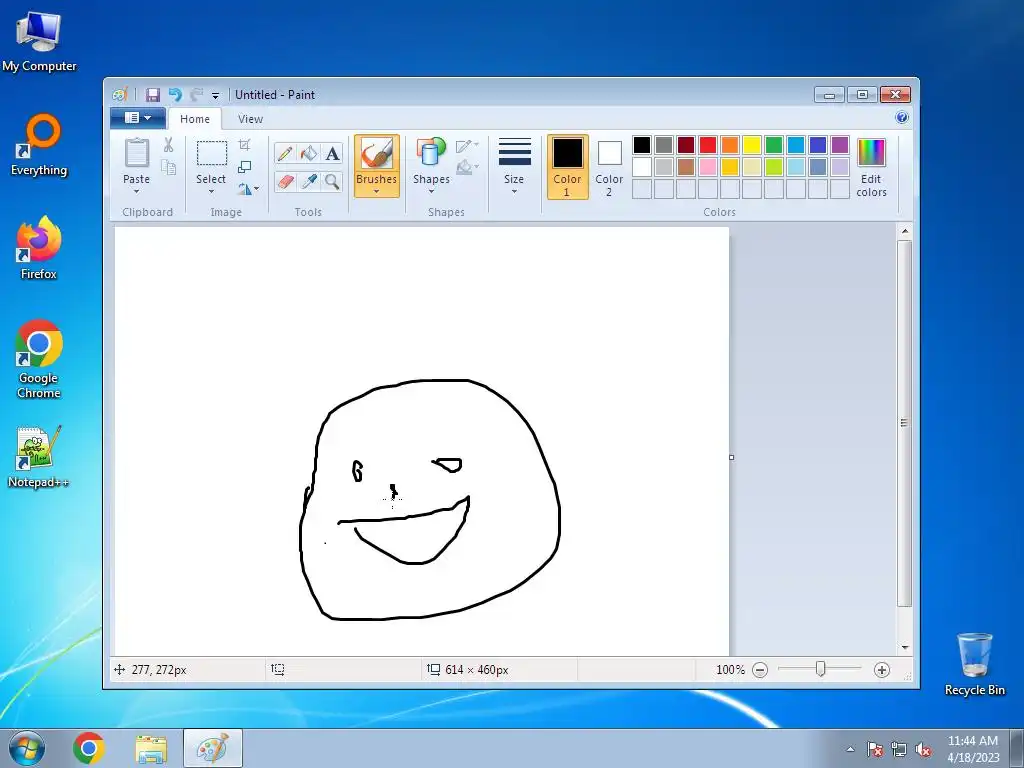
Task: Select Color 2 background box
Action: pos(609,167)
